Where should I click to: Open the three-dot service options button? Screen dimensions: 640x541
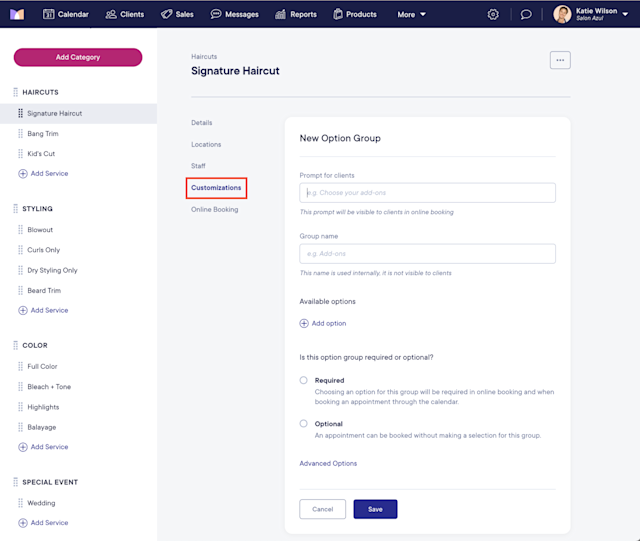point(560,60)
